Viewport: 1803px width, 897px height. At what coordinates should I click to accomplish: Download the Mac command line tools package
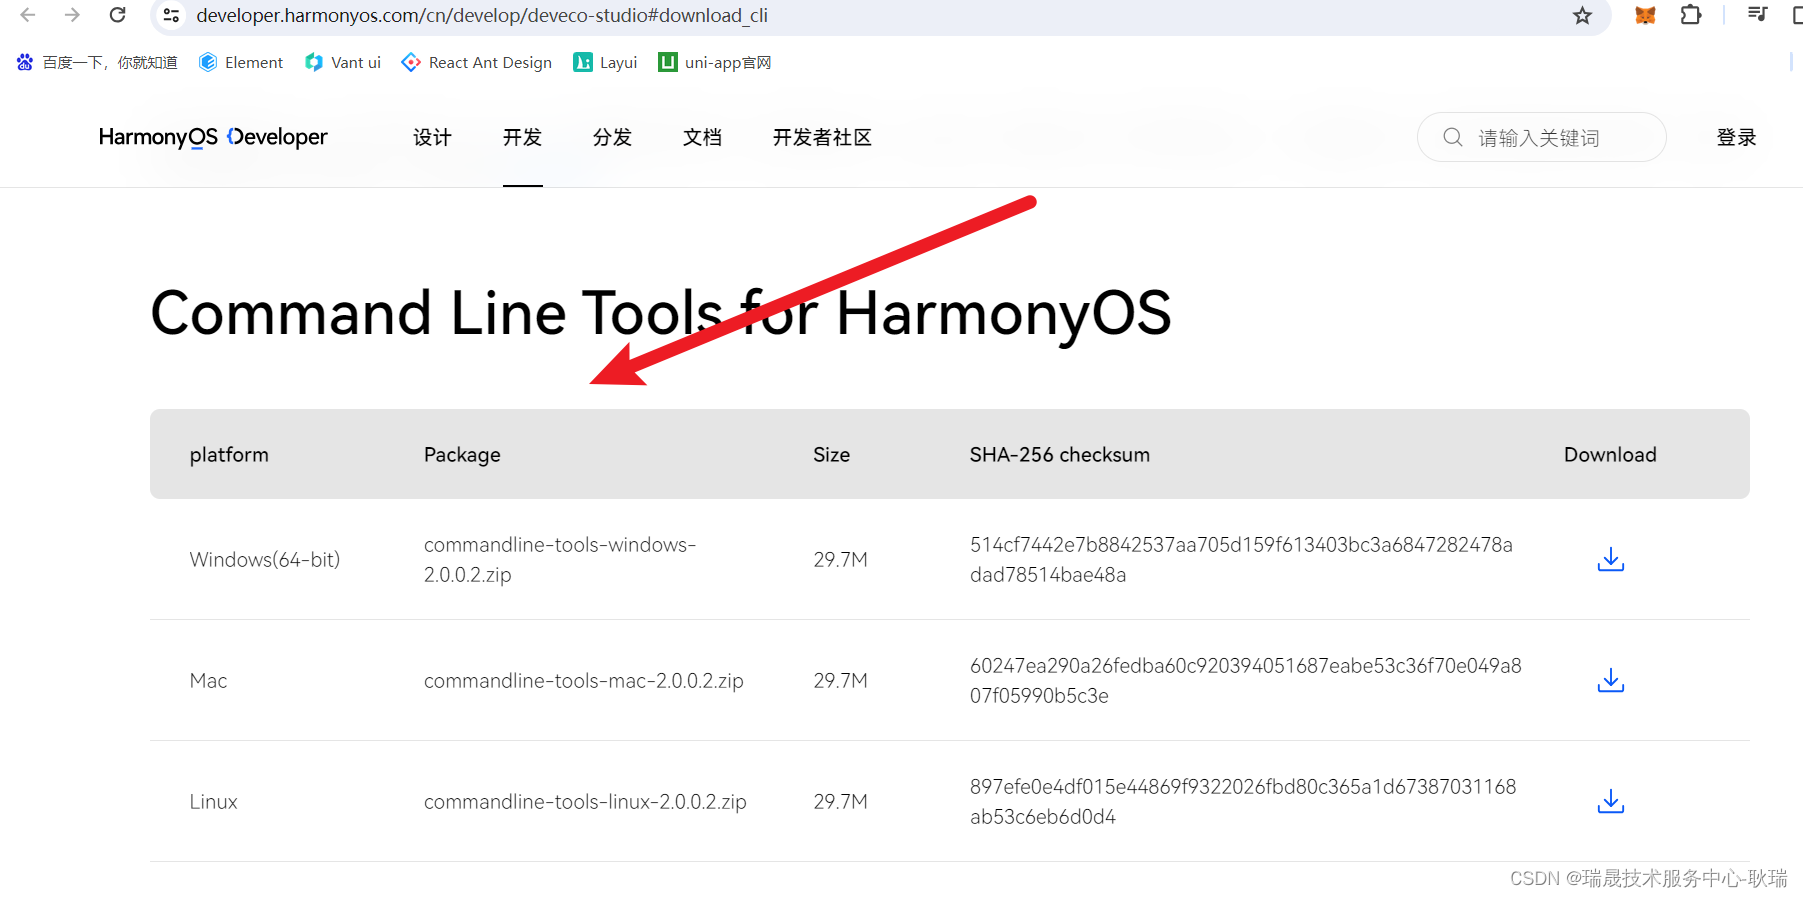click(x=1610, y=681)
